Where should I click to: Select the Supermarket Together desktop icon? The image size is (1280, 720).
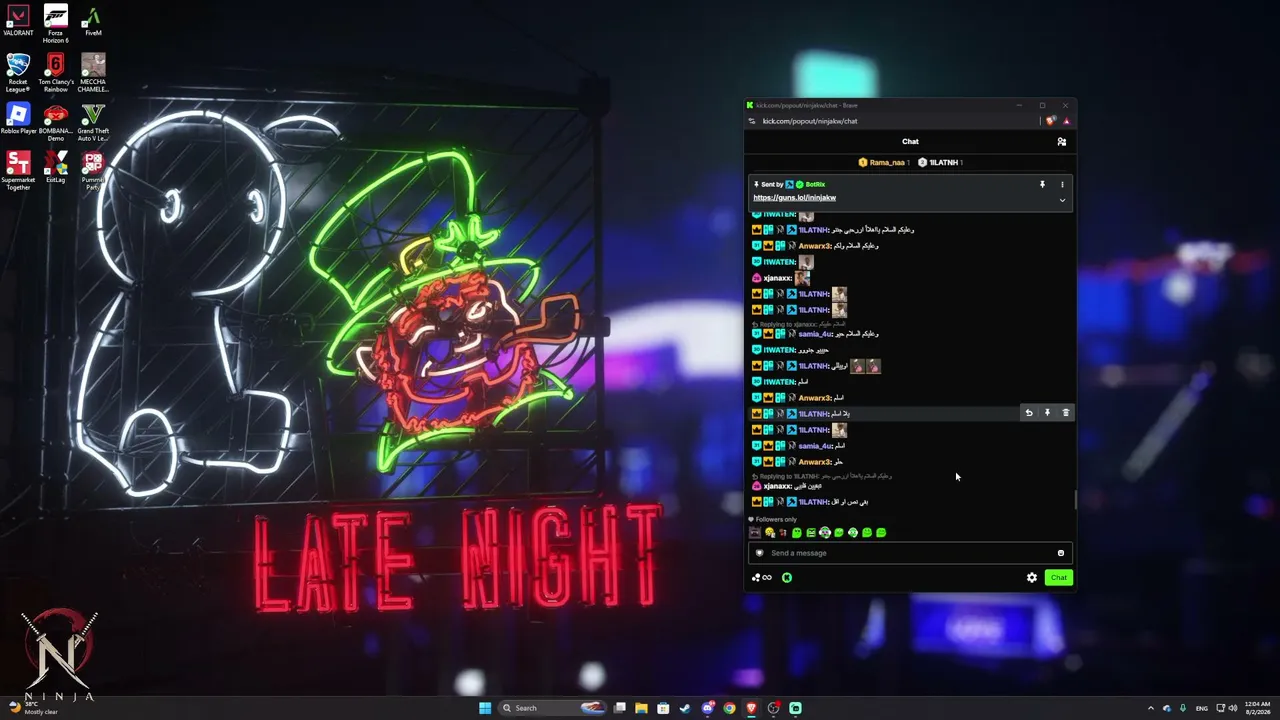pos(18,171)
